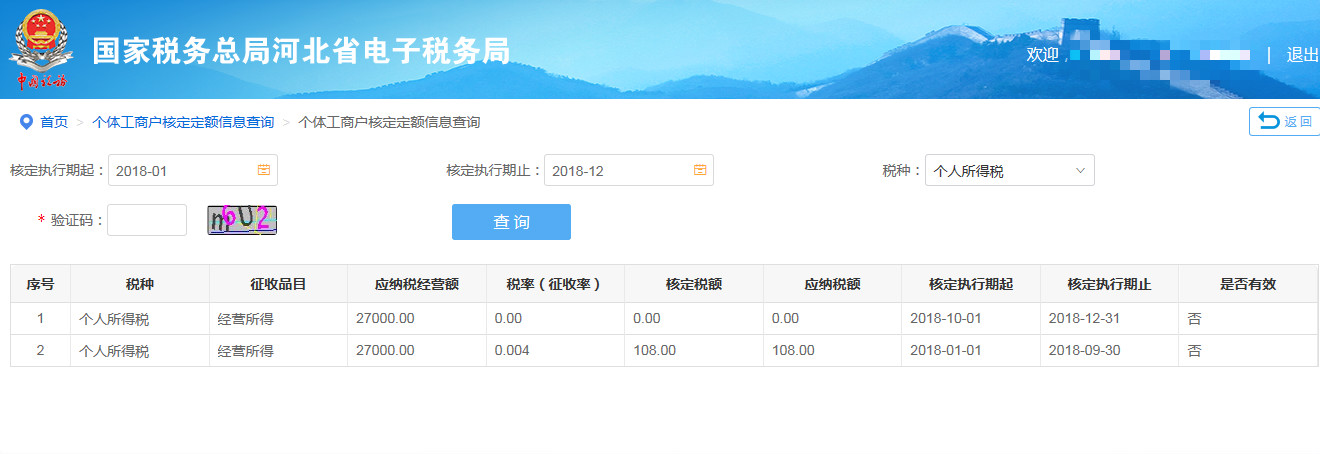
Task: Click the 0.004 tax rate cell
Action: (x=555, y=351)
